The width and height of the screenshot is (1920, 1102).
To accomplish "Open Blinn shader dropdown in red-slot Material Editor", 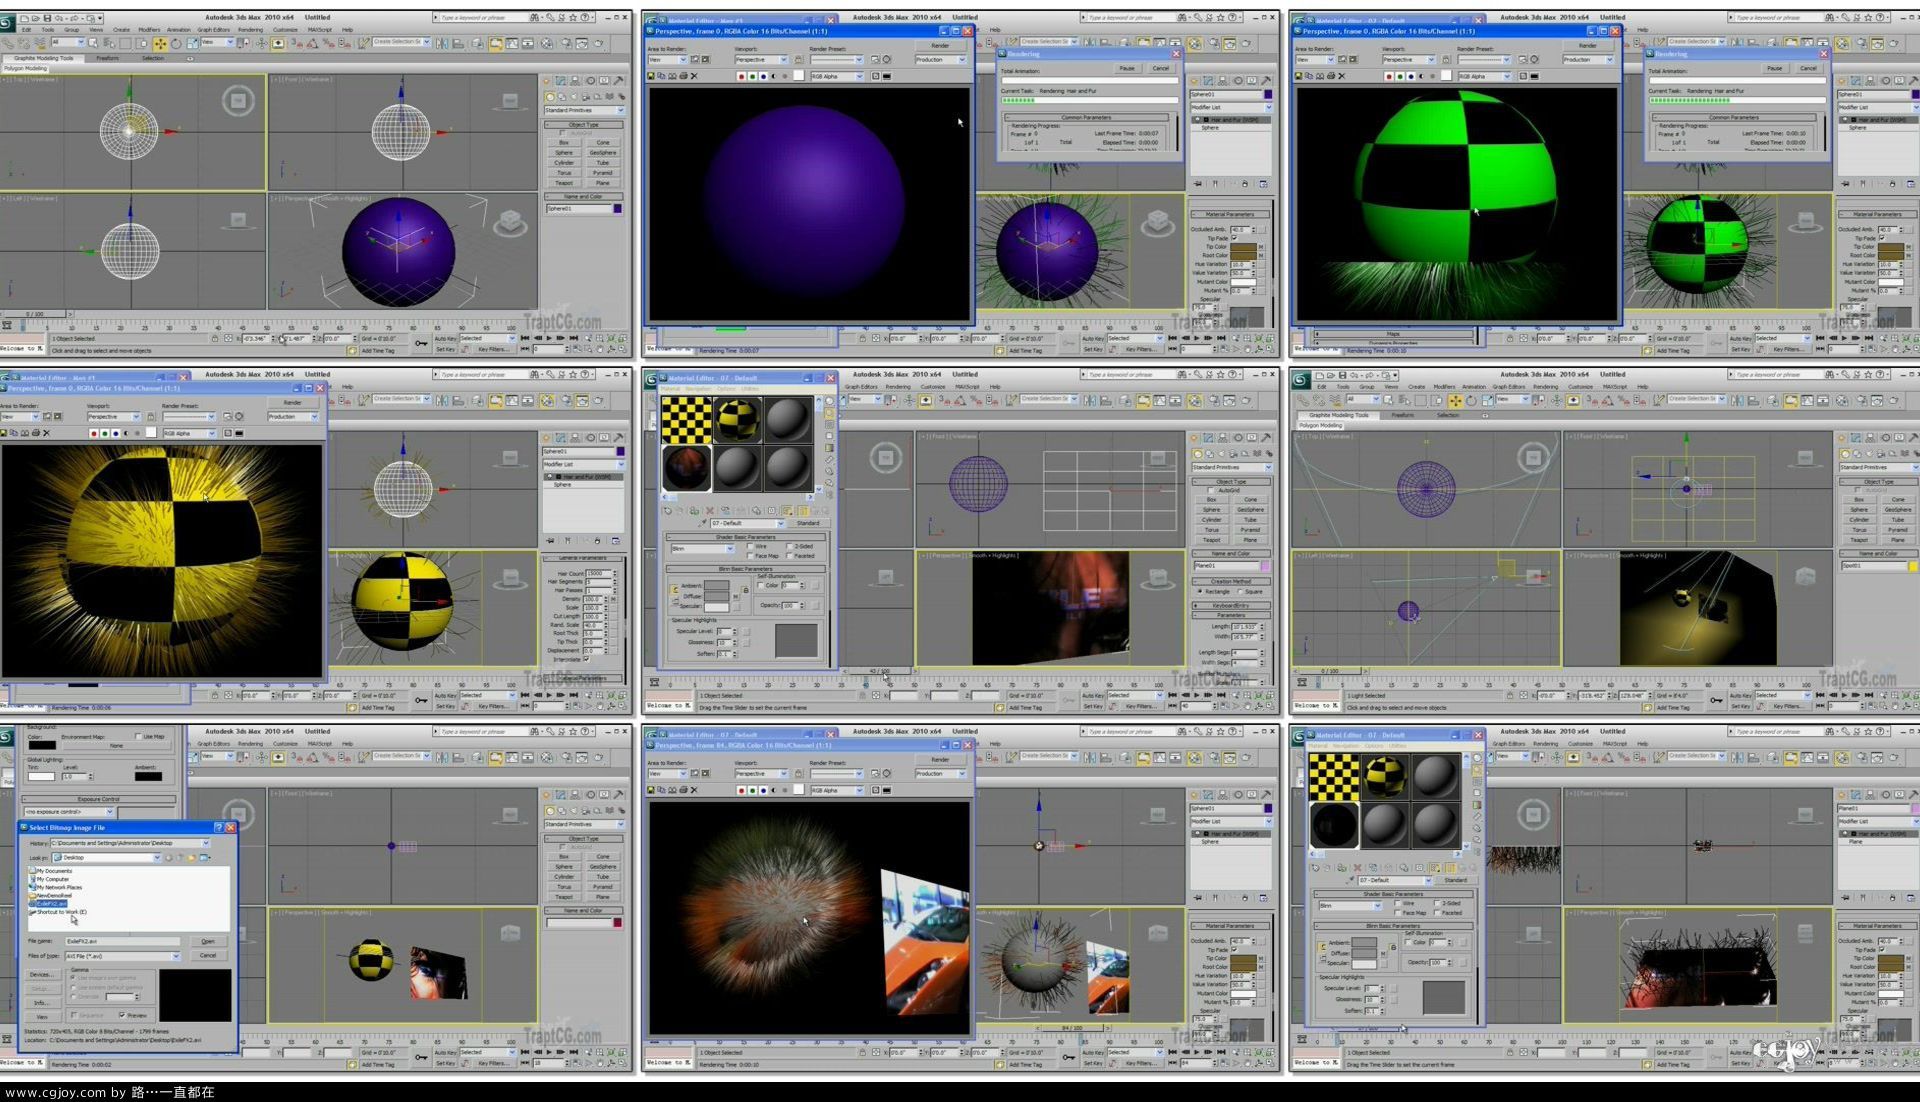I will (703, 549).
